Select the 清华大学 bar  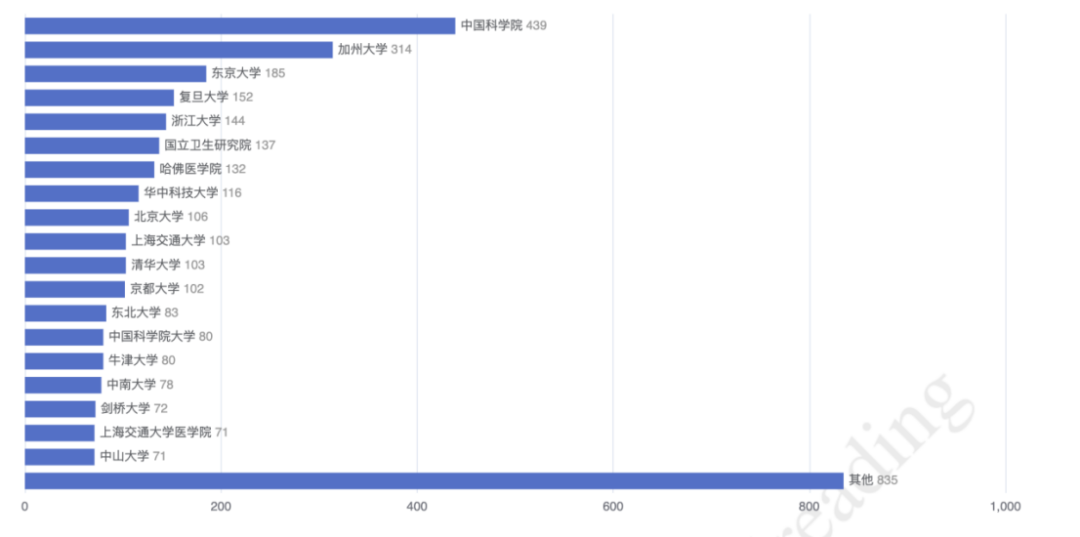coord(75,265)
